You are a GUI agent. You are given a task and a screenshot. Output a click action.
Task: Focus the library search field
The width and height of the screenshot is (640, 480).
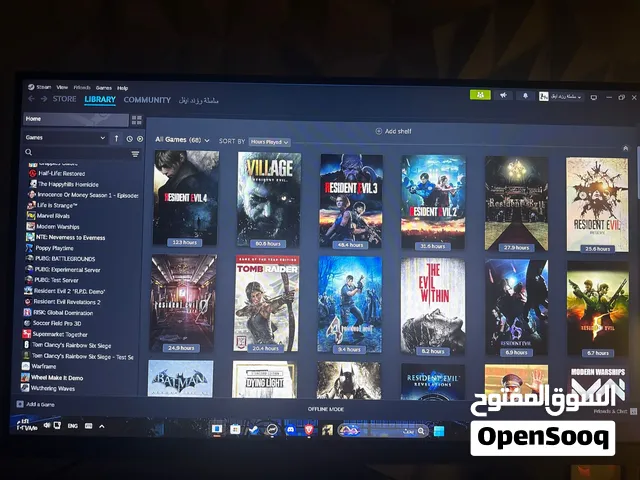78,153
